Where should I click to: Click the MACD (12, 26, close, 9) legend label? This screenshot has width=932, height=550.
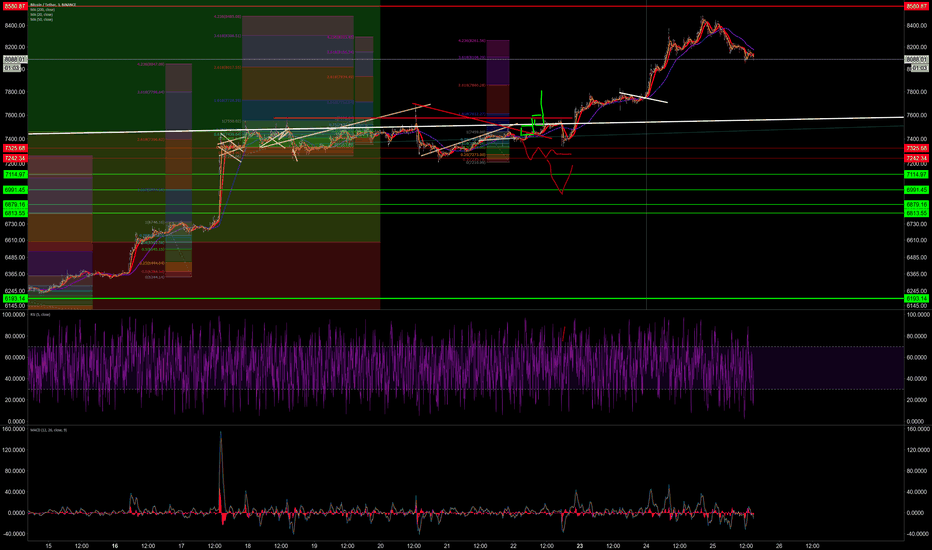(x=49, y=430)
